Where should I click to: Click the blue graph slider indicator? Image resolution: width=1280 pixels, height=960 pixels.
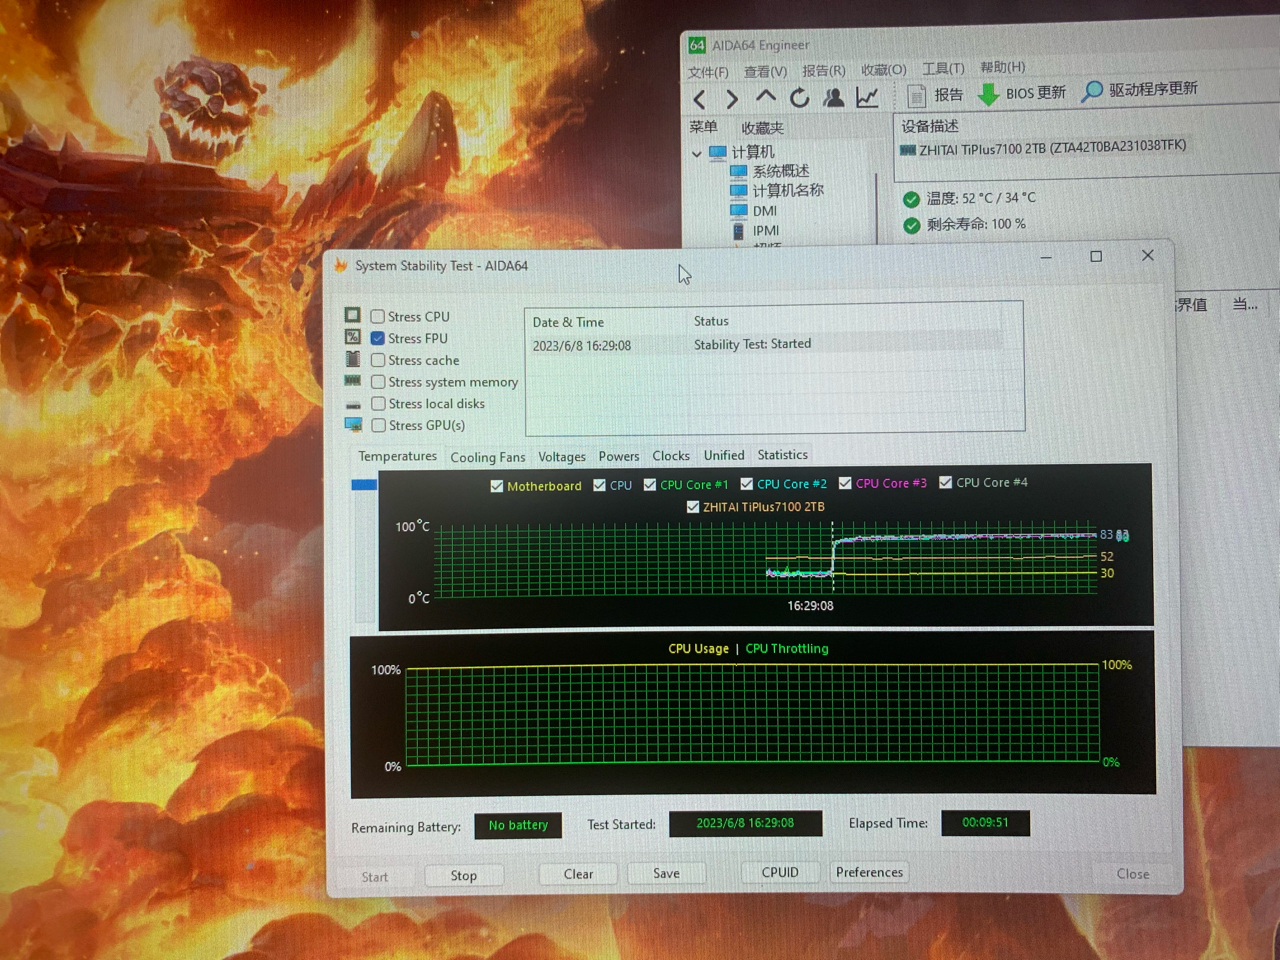[364, 485]
